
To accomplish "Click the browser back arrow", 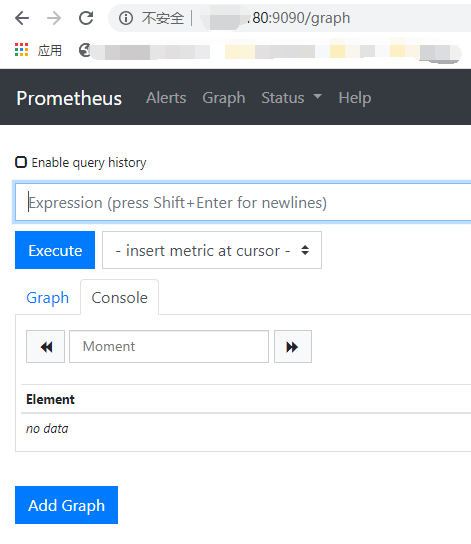I will point(22,18).
